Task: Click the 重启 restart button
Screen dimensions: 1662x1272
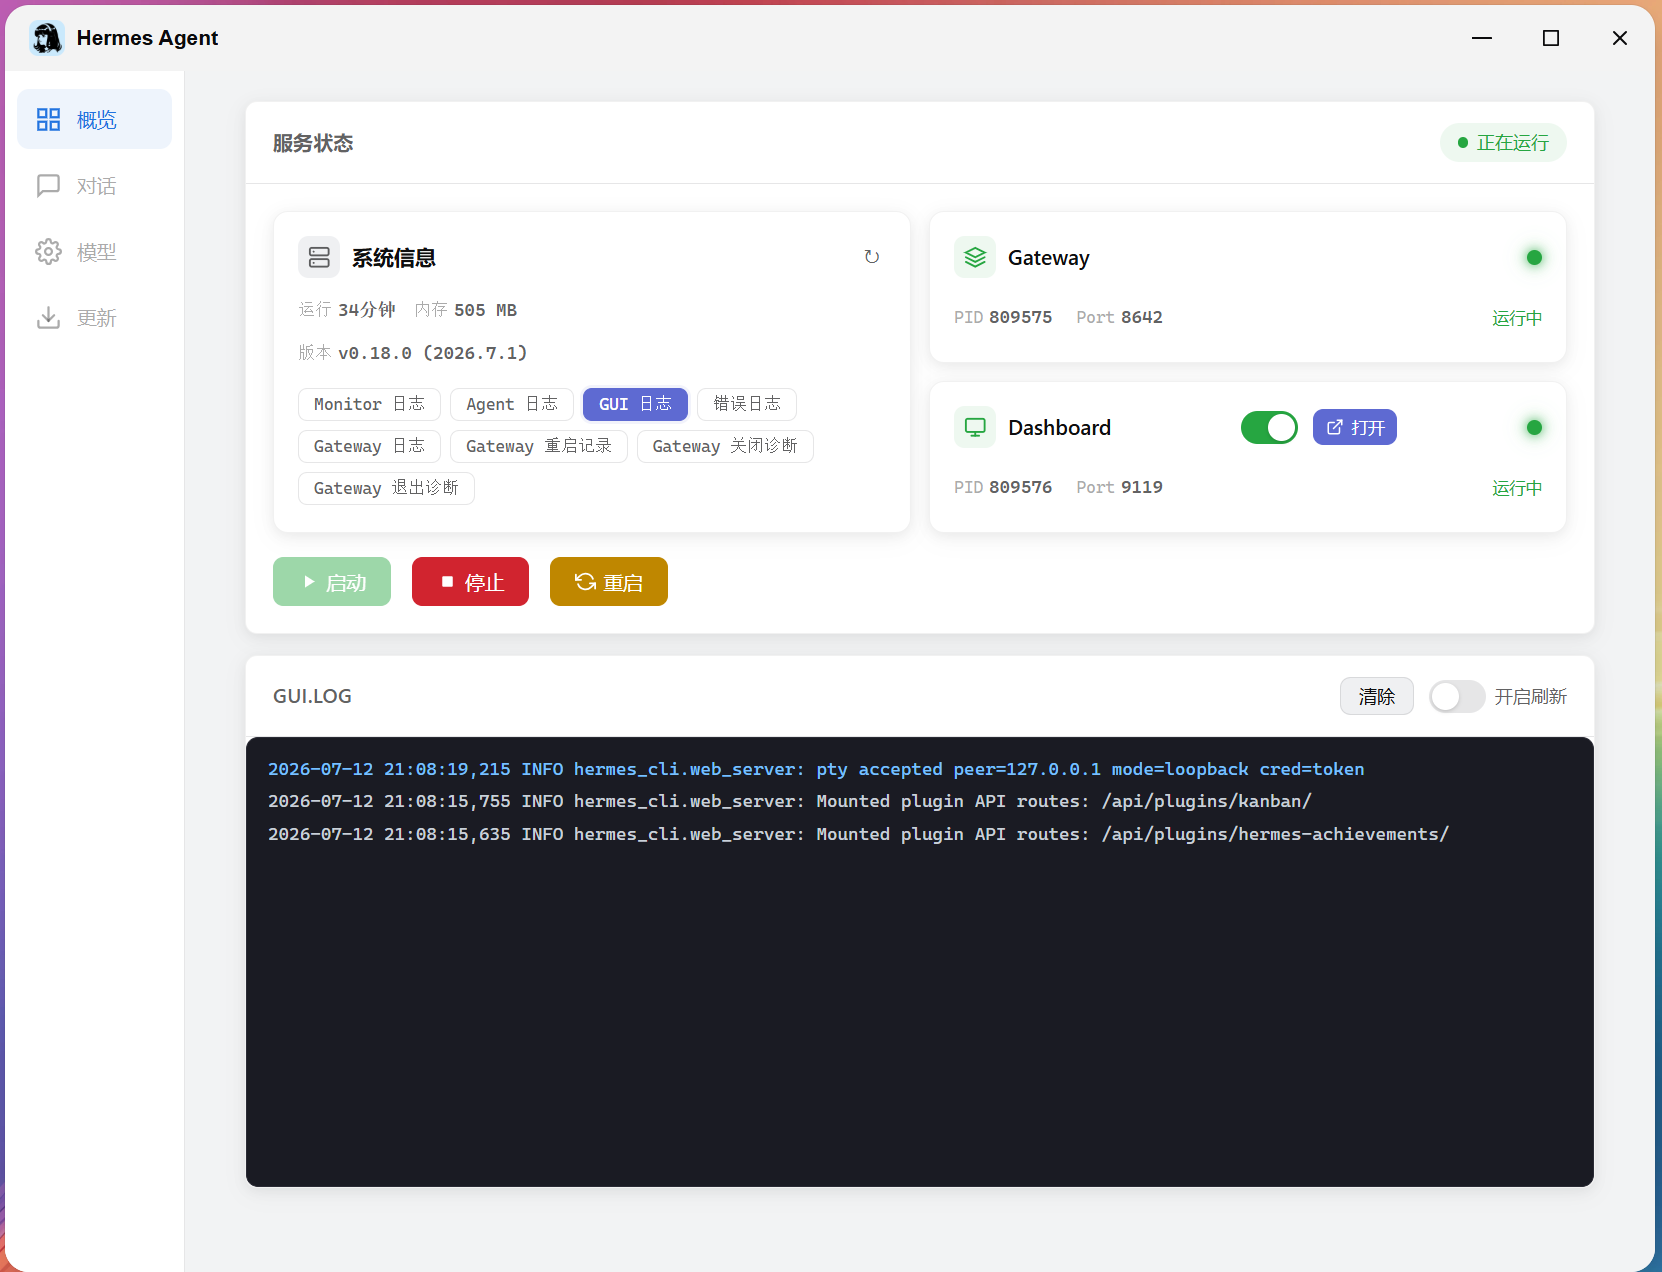Action: pyautogui.click(x=609, y=582)
